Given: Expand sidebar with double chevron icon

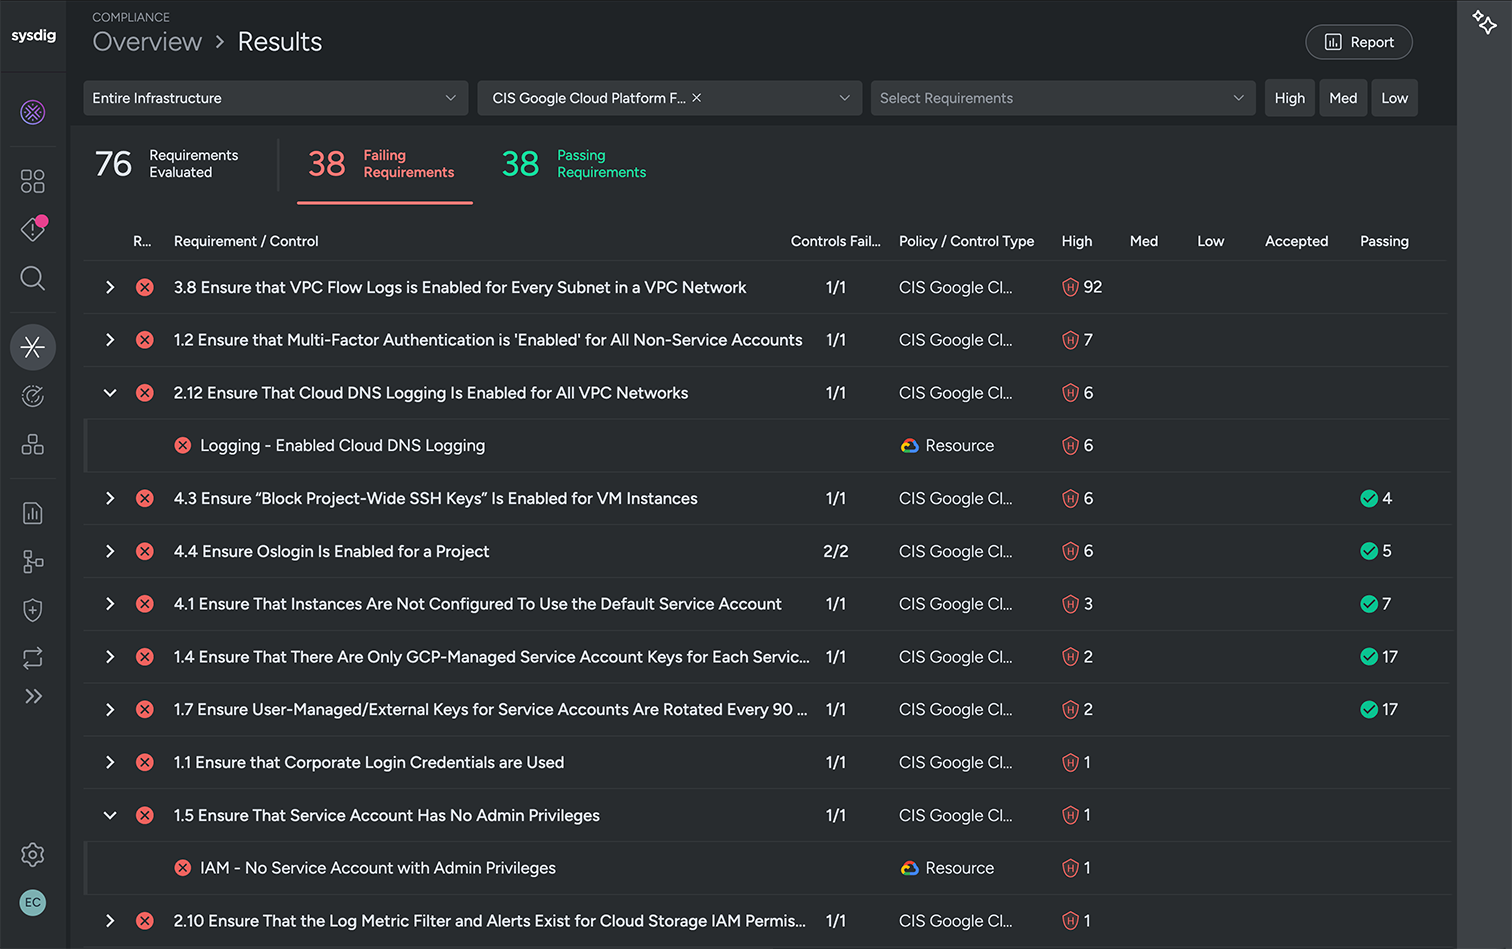Looking at the screenshot, I should pyautogui.click(x=33, y=696).
